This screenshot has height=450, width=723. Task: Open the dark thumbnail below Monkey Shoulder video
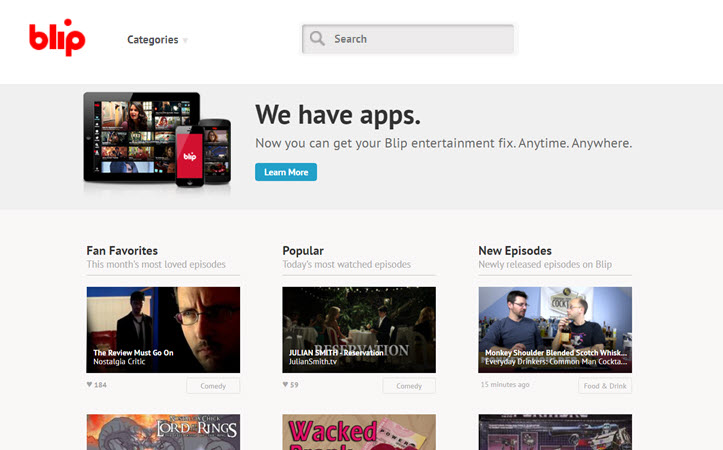pos(555,432)
